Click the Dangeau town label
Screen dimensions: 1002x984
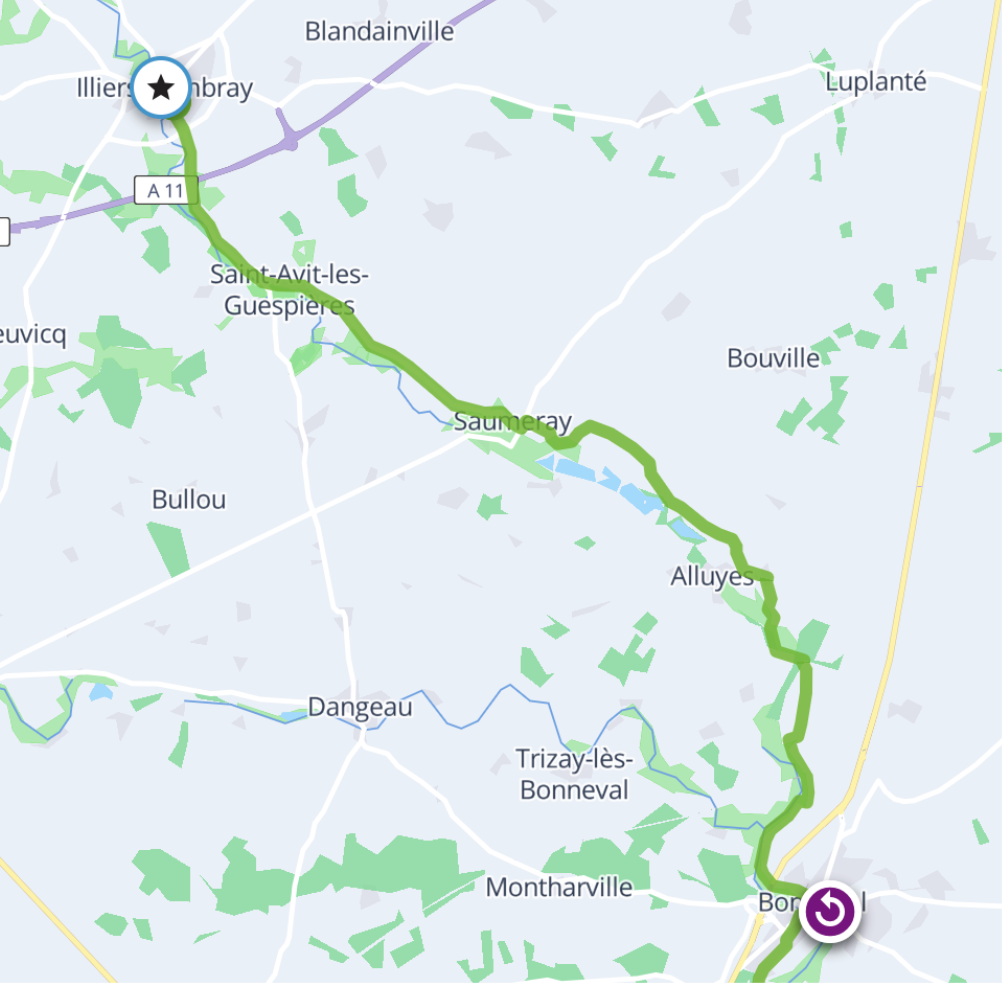(360, 707)
